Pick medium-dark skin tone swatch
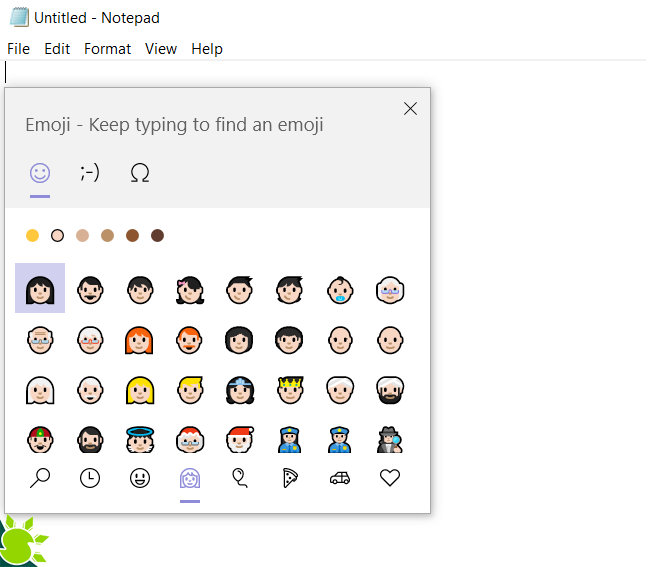Image resolution: width=666 pixels, height=567 pixels. tap(133, 235)
